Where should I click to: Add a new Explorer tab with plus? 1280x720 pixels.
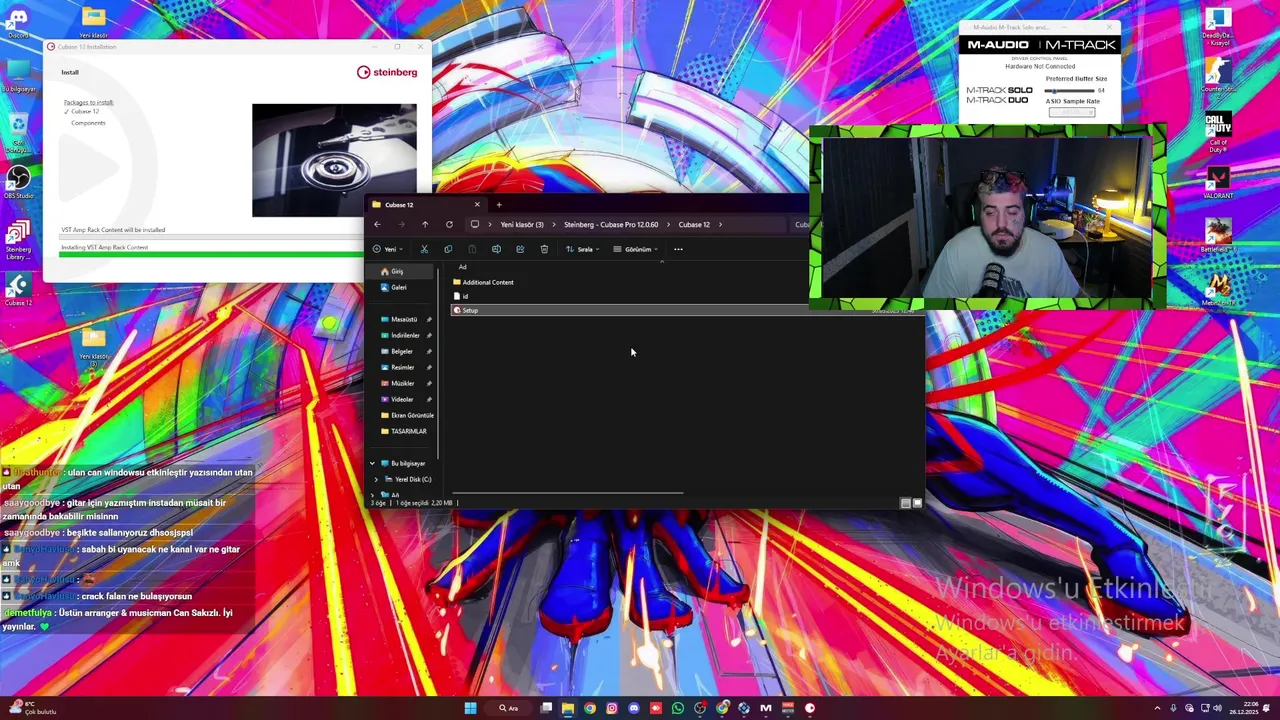pos(499,205)
